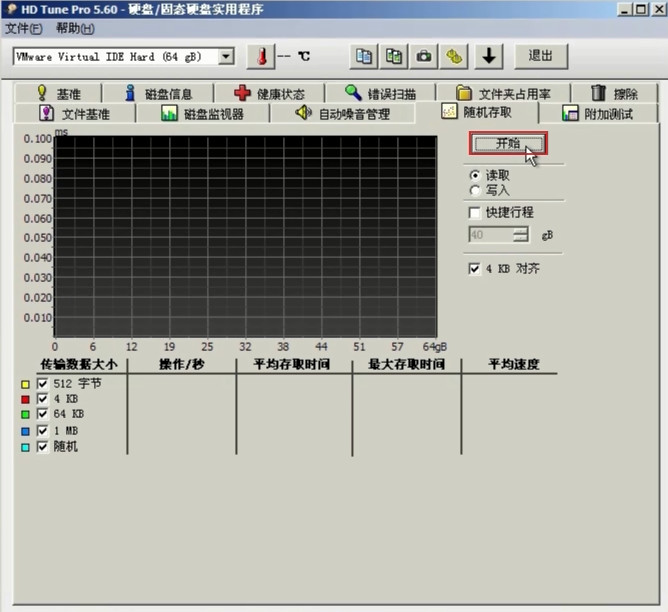Viewport: 668px width, 612px height.
Task: Uncheck the 随机 checkbox
Action: (42, 447)
